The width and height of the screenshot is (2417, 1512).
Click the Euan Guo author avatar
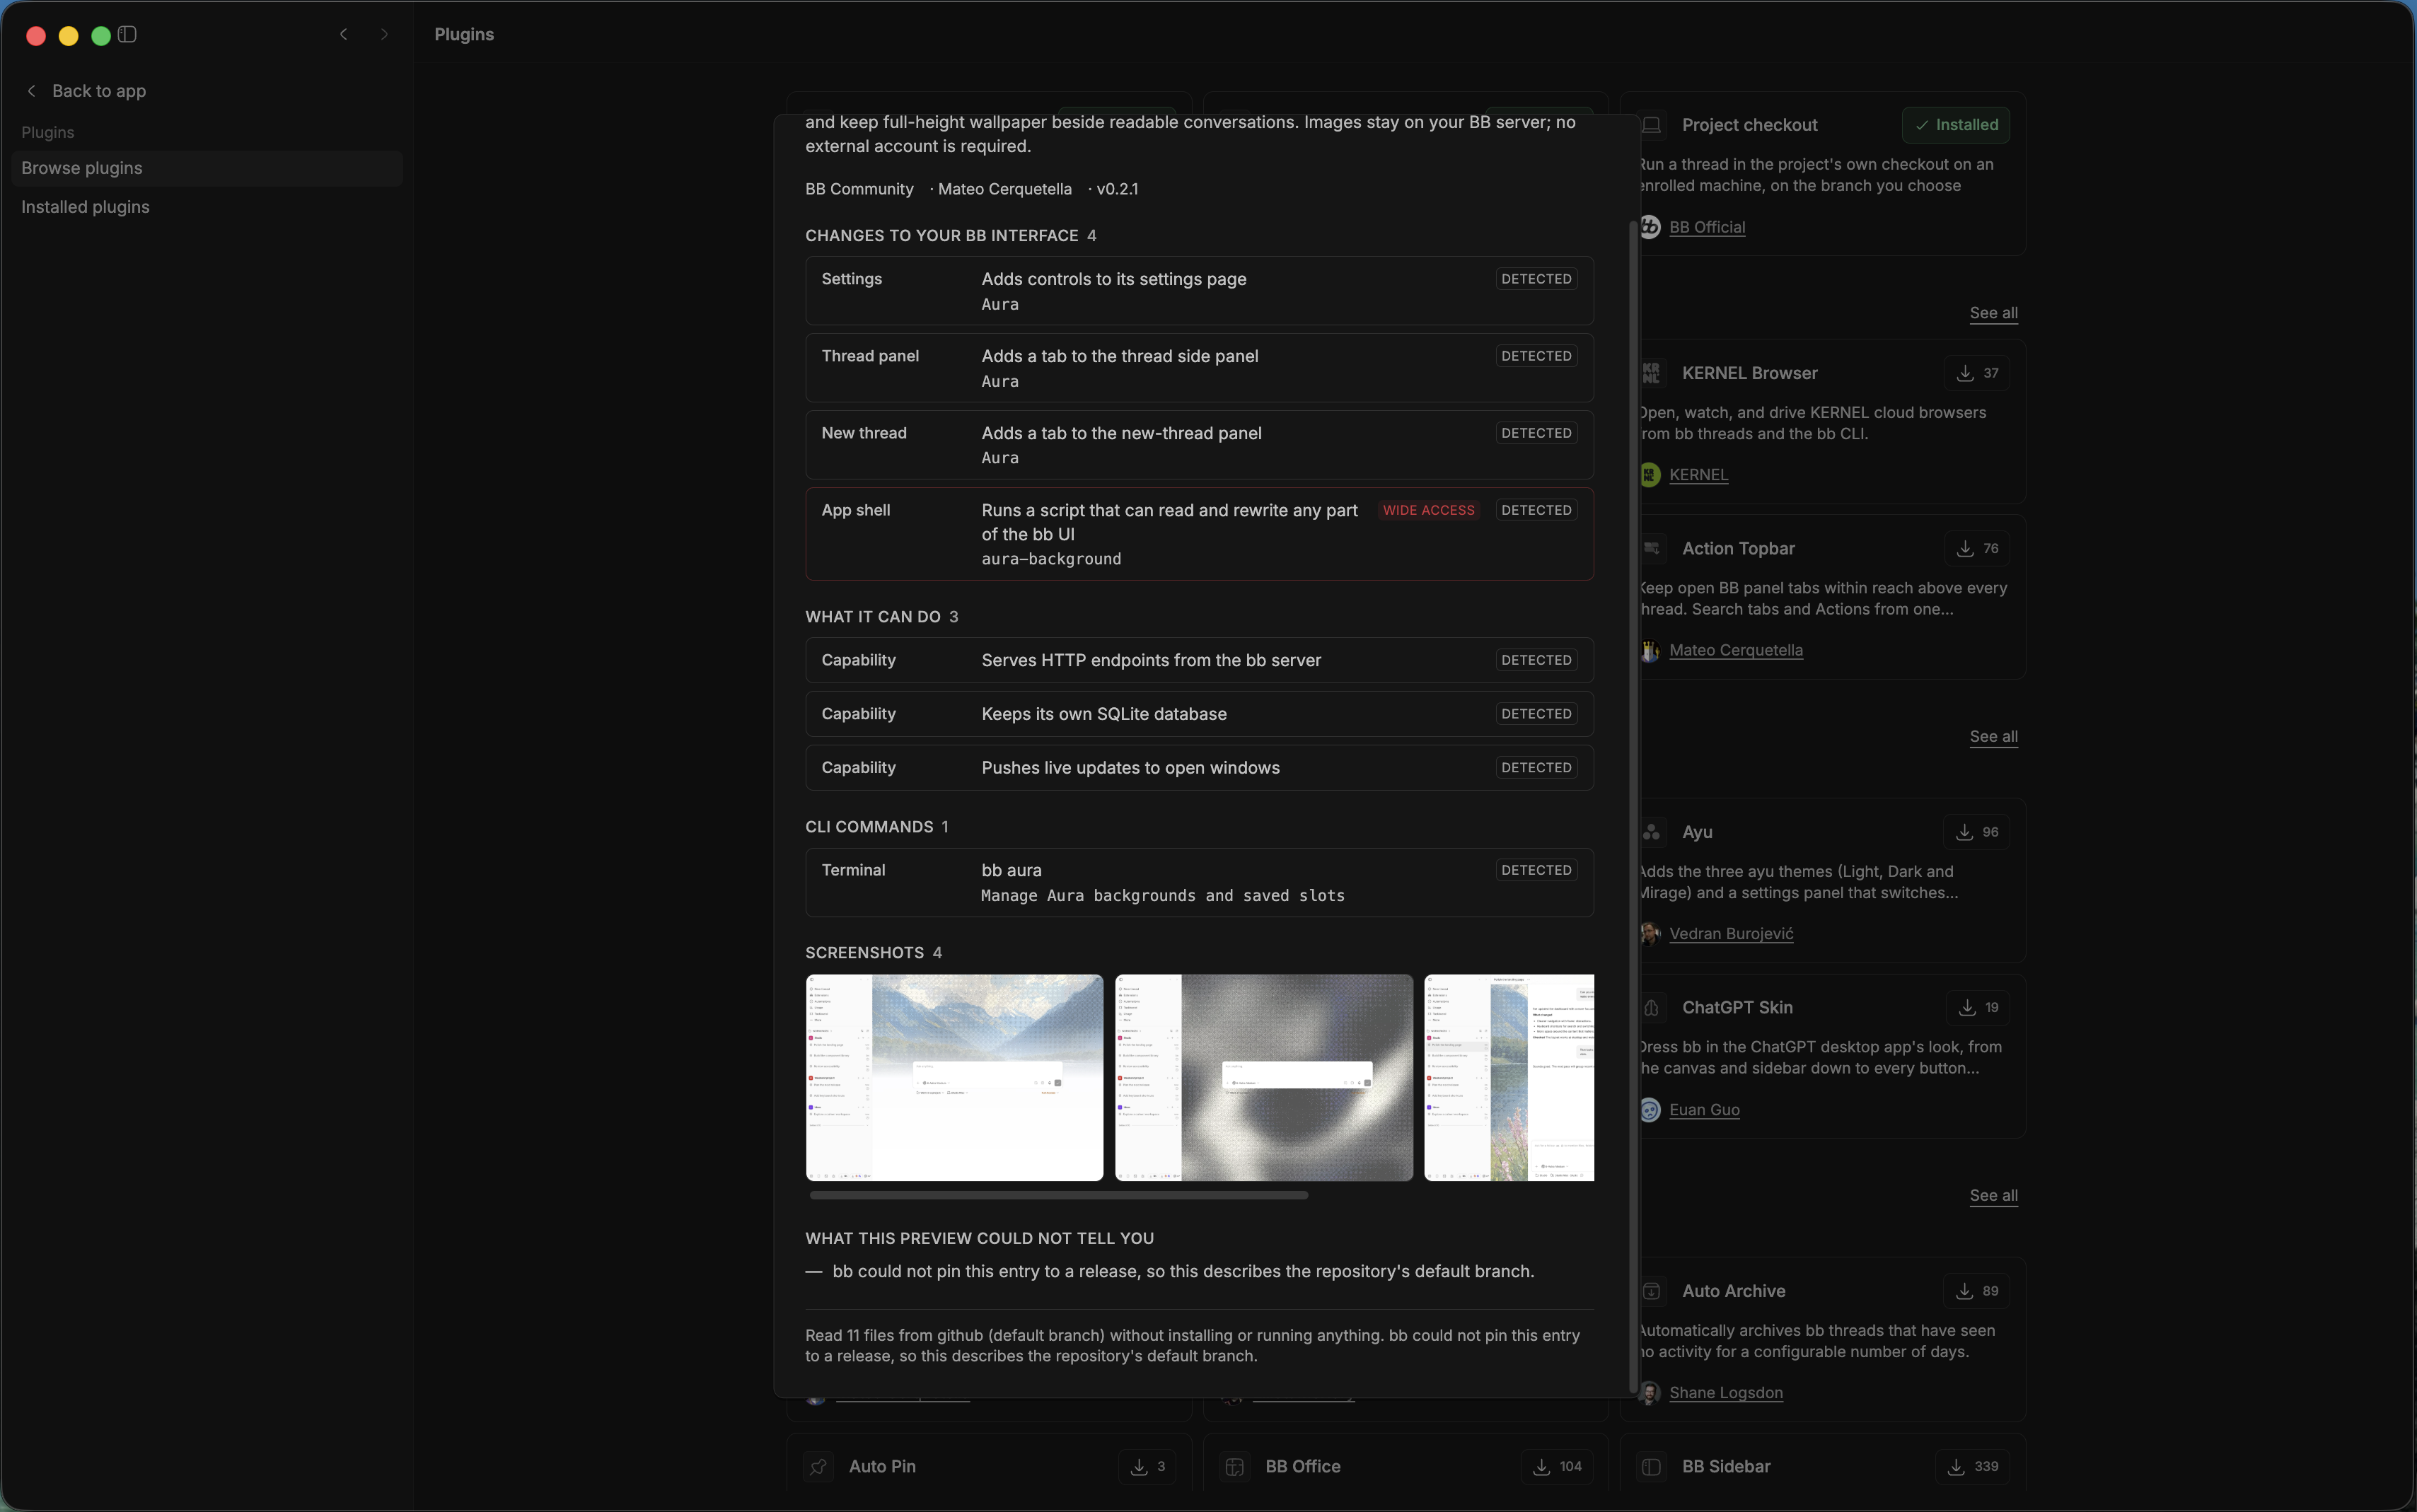tap(1650, 1110)
